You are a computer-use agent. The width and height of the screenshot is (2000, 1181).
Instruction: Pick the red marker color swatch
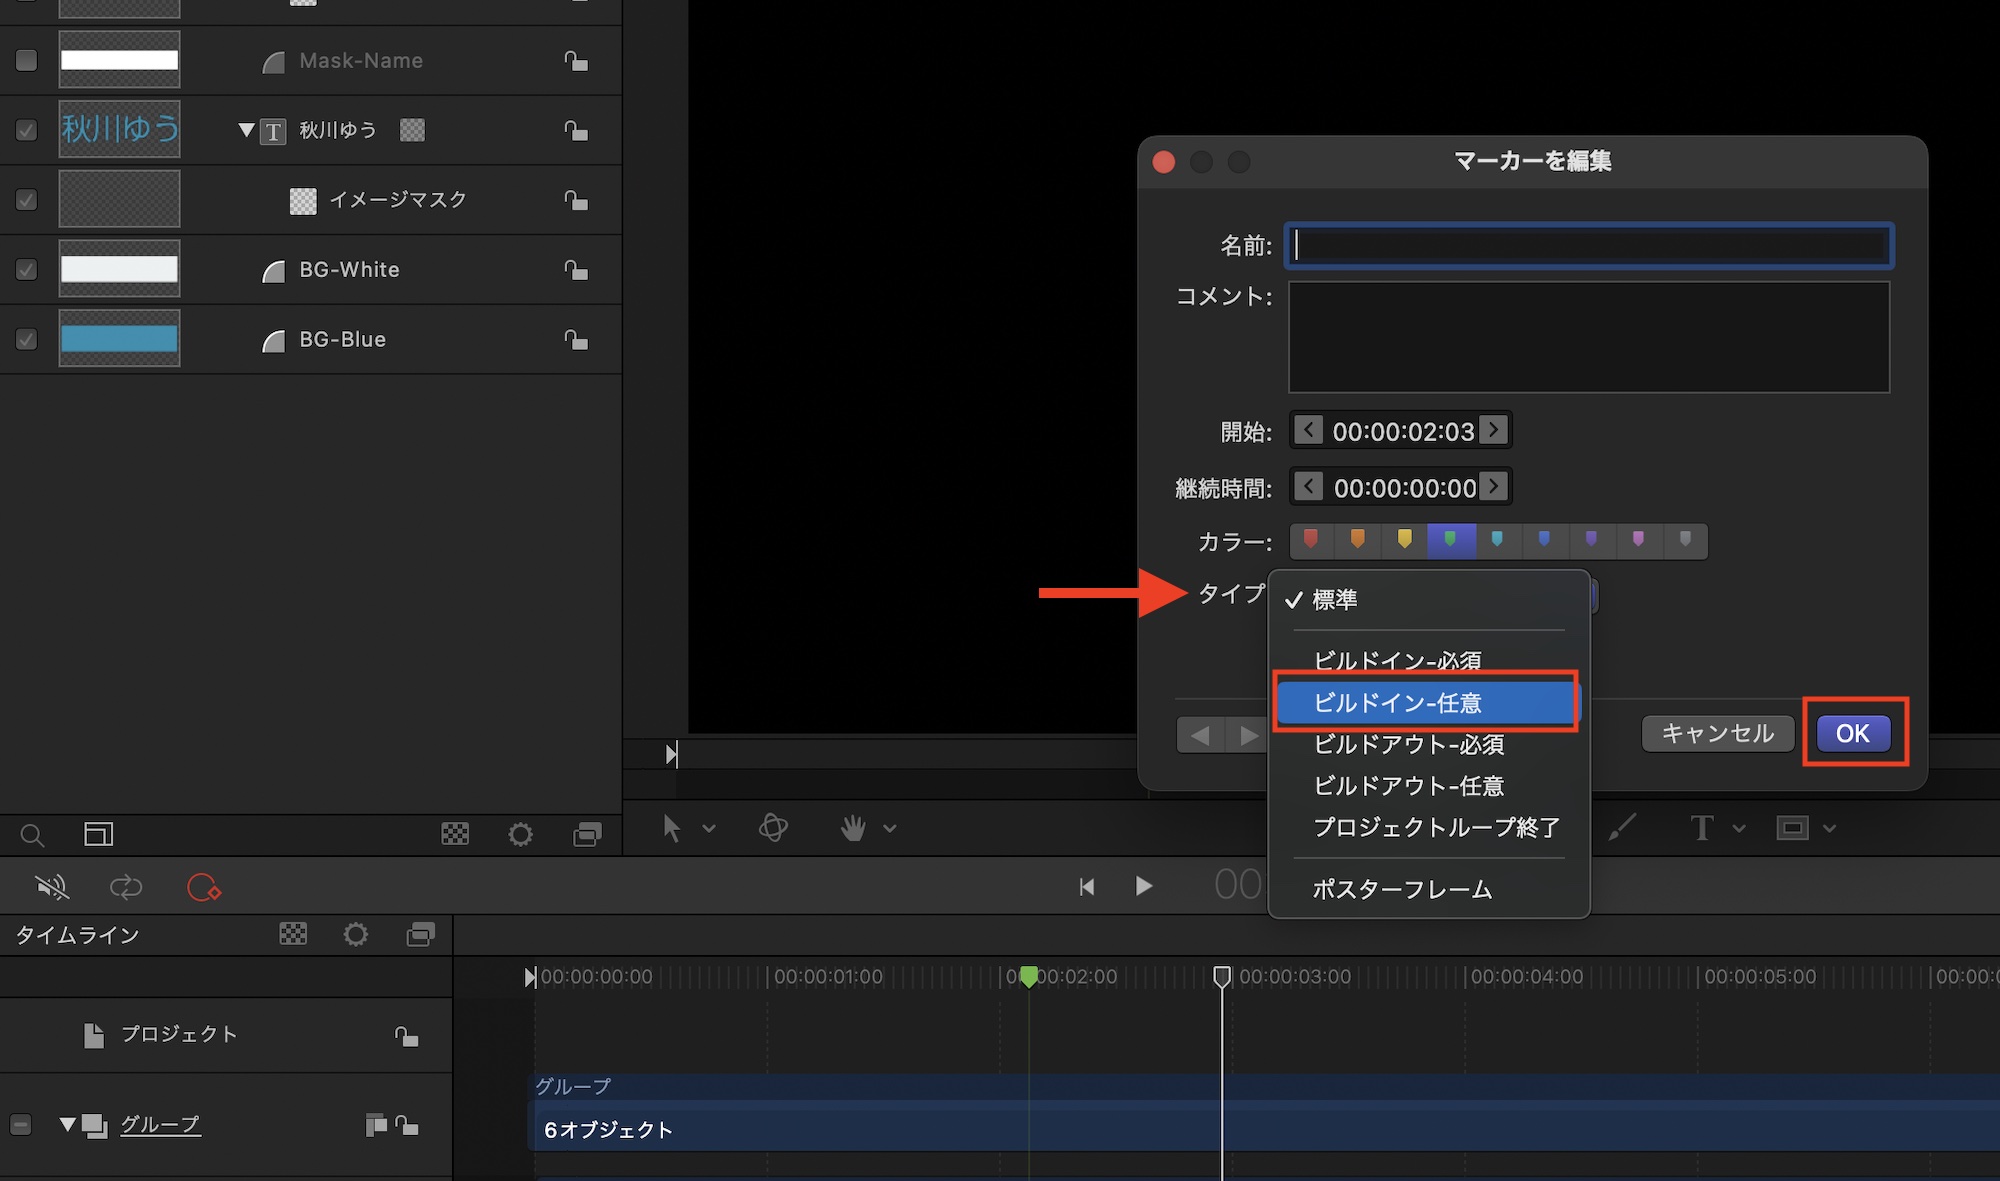click(x=1311, y=541)
